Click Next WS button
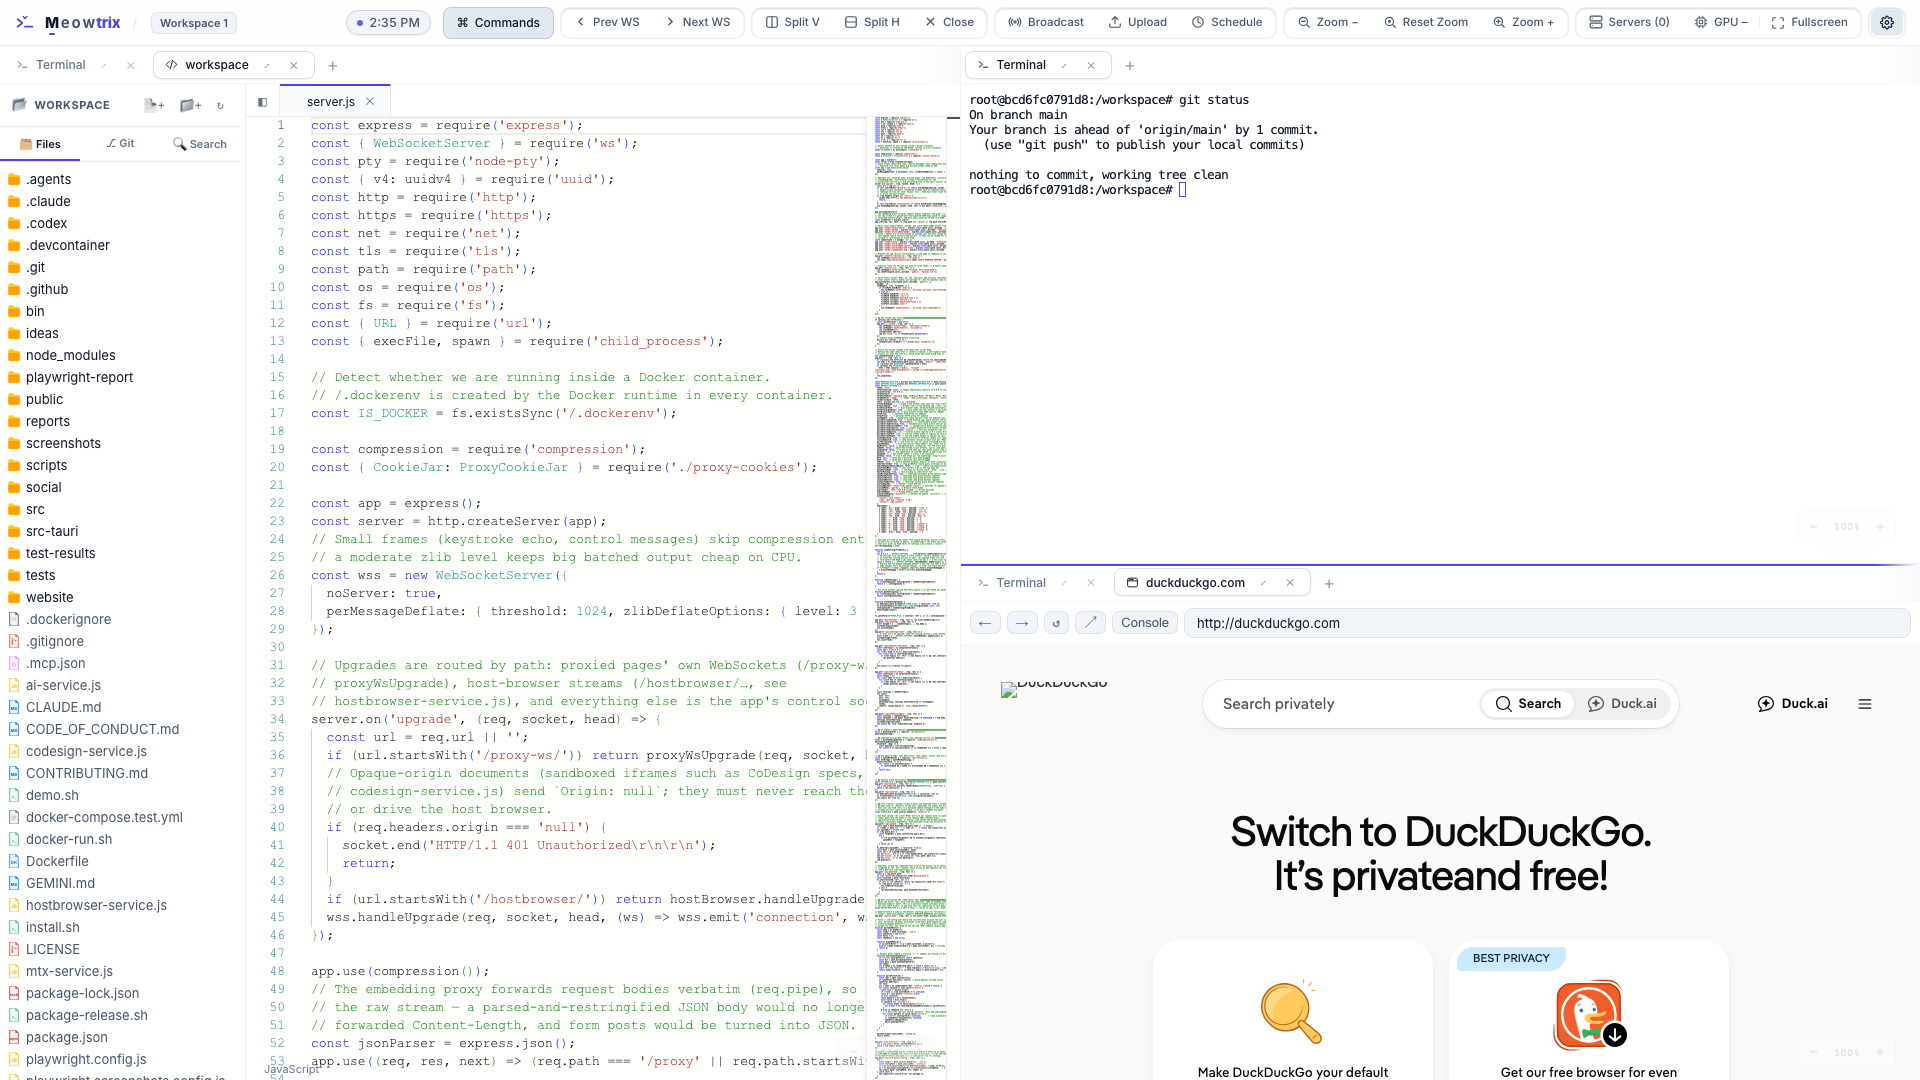This screenshot has height=1080, width=1920. [697, 22]
